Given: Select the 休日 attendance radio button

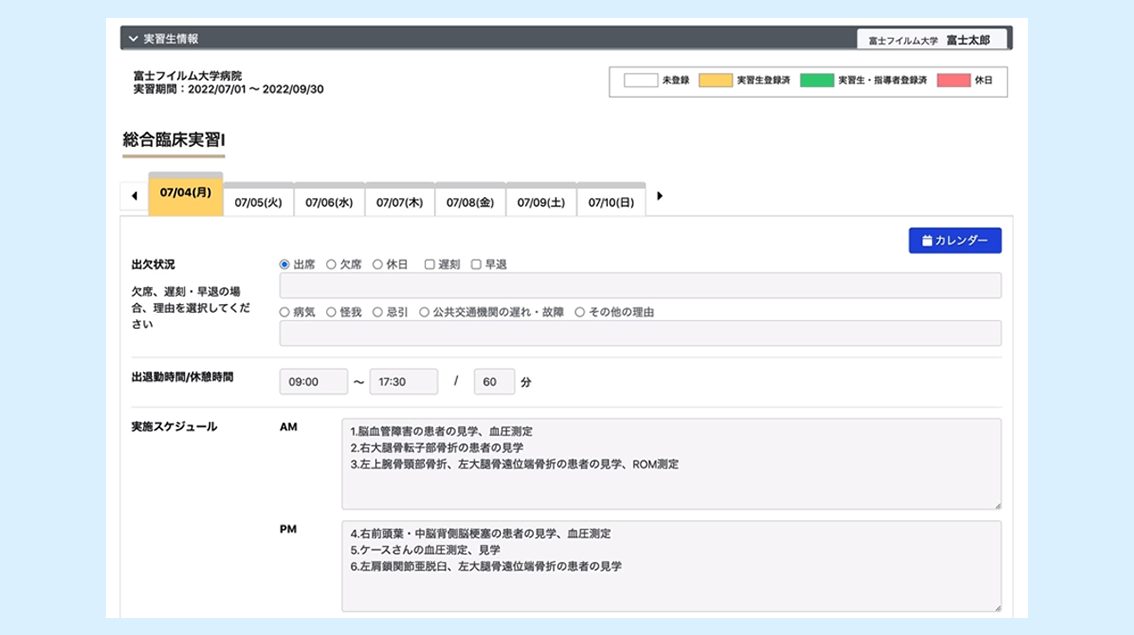Looking at the screenshot, I should [x=378, y=265].
